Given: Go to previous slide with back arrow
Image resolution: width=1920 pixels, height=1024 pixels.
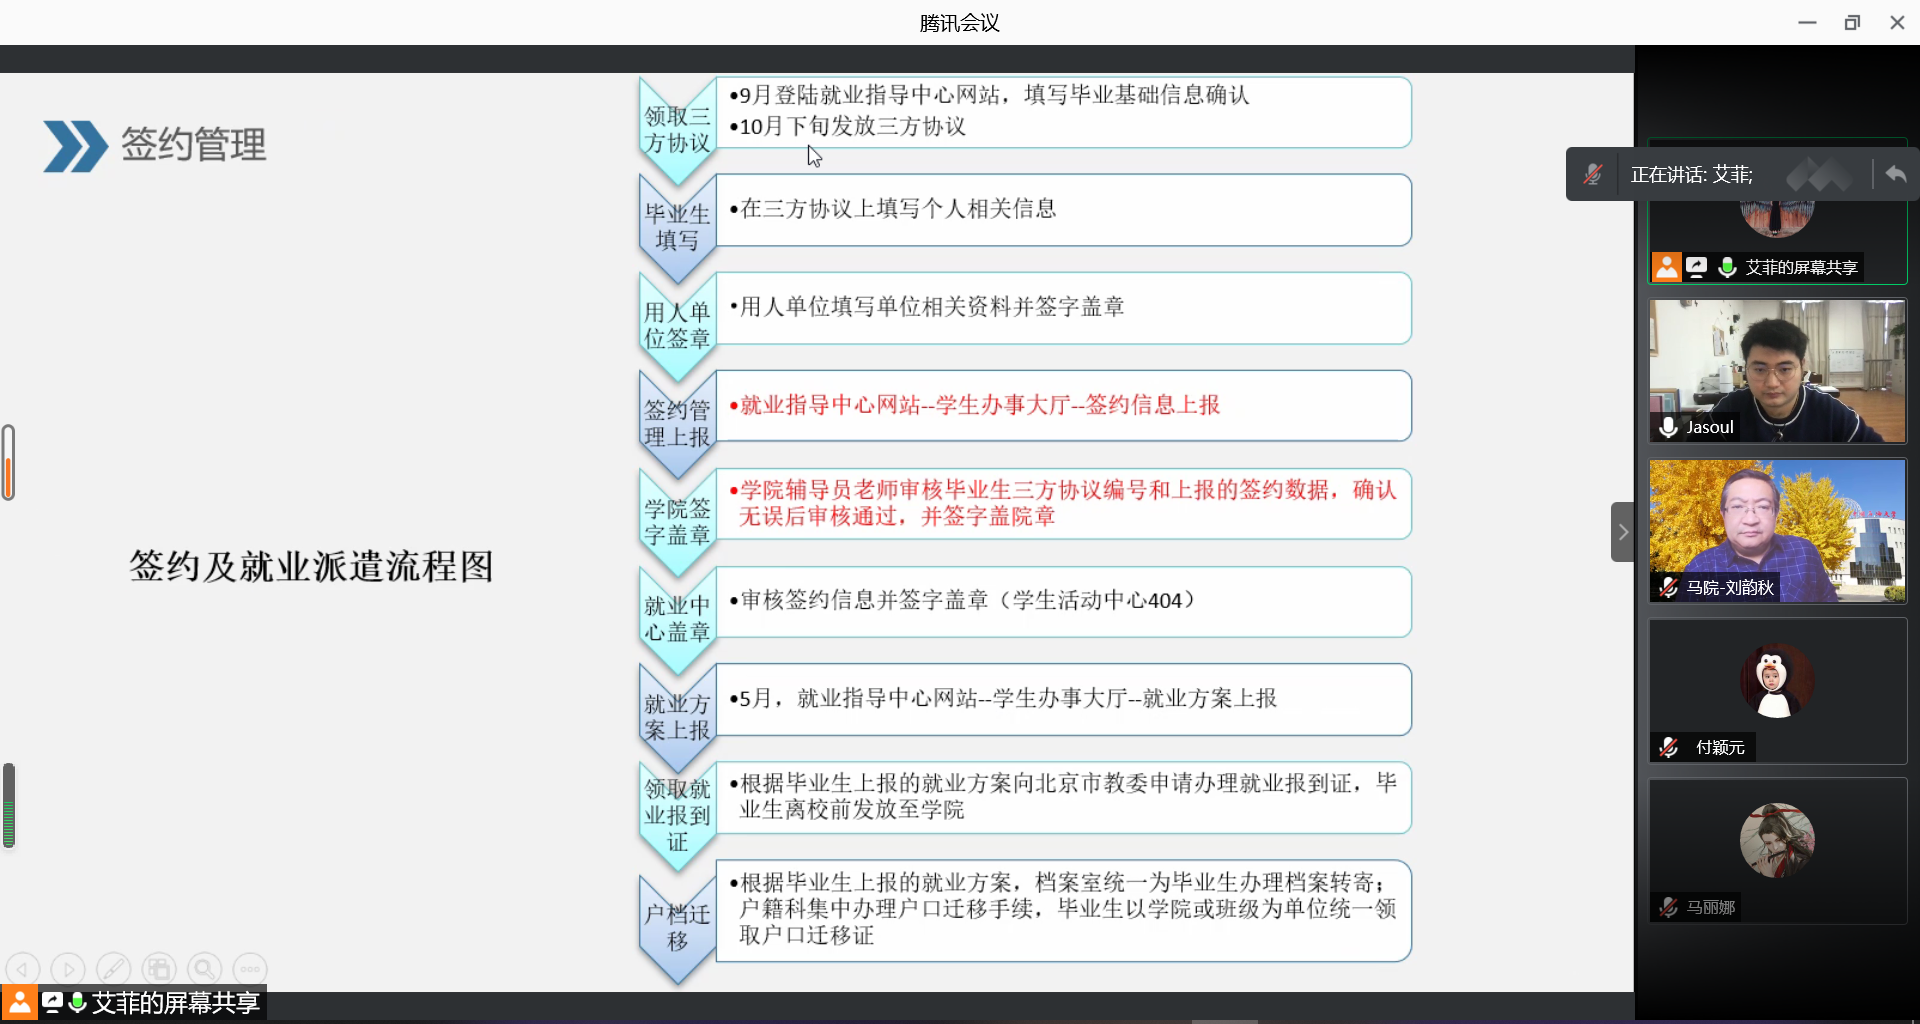Looking at the screenshot, I should [x=22, y=968].
